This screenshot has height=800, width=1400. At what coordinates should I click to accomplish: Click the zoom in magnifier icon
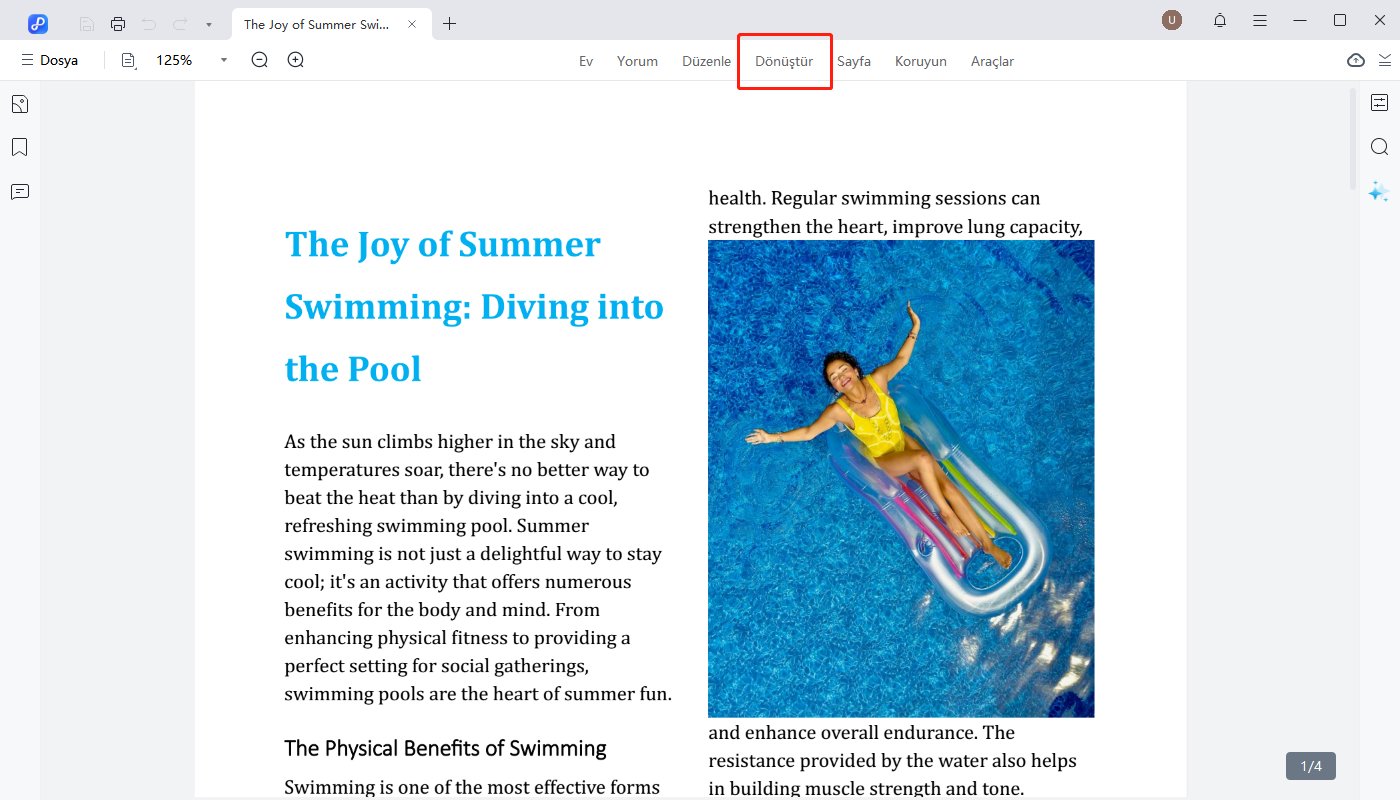296,60
